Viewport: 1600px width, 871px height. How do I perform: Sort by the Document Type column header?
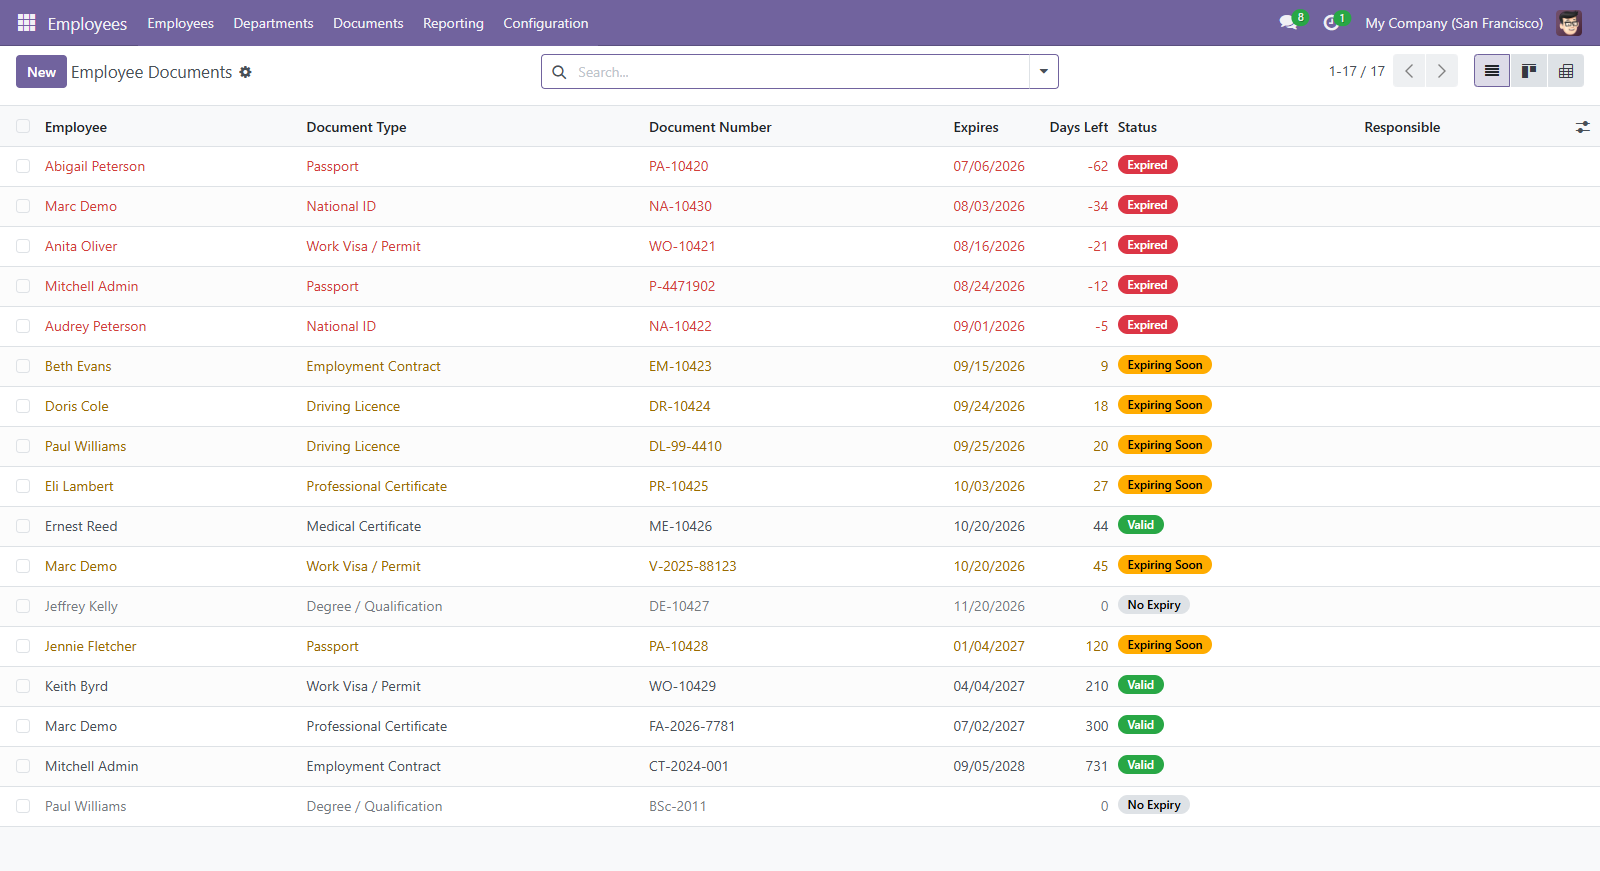coord(356,127)
